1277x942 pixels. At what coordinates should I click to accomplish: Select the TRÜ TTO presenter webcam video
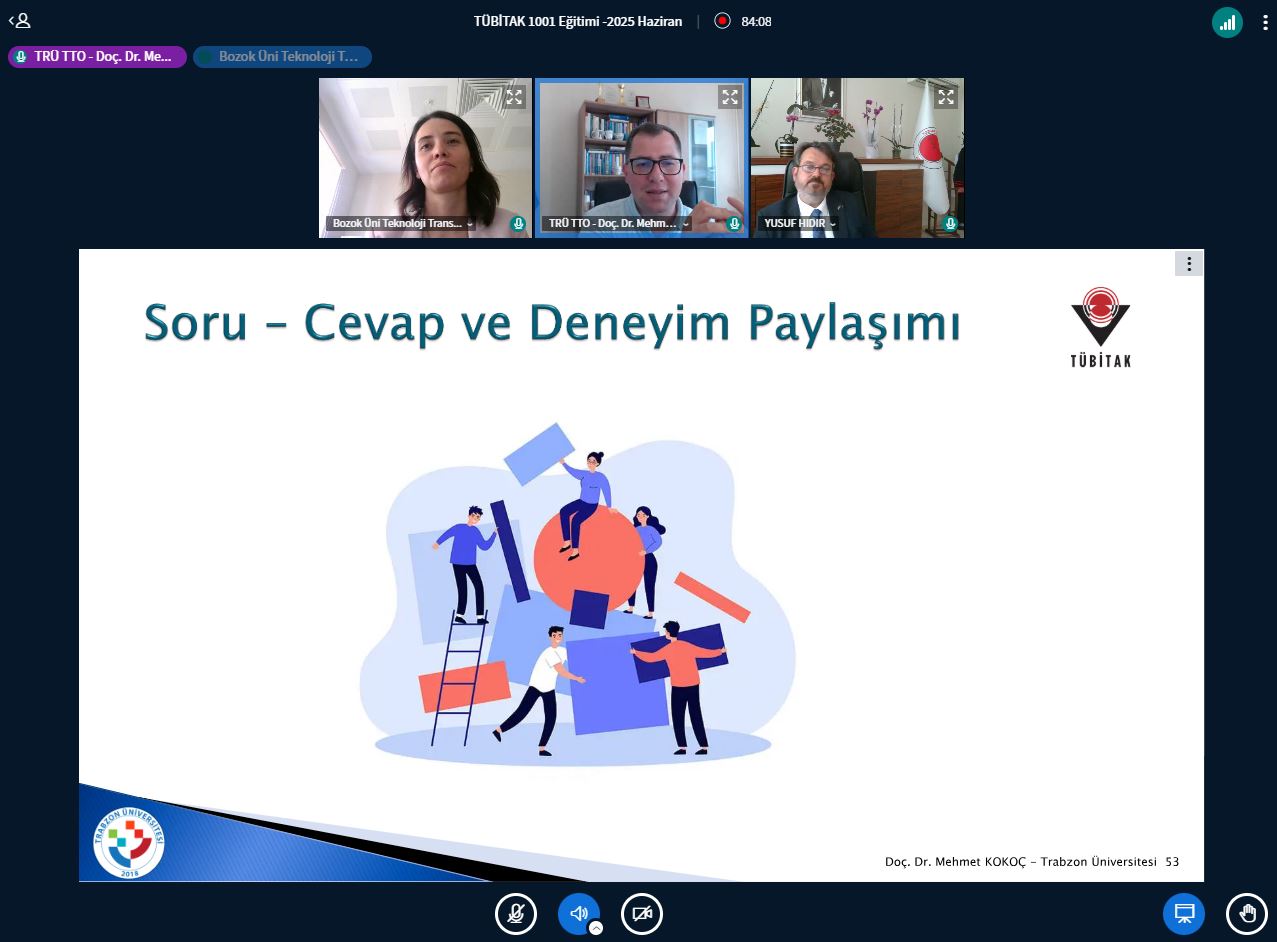tap(641, 158)
